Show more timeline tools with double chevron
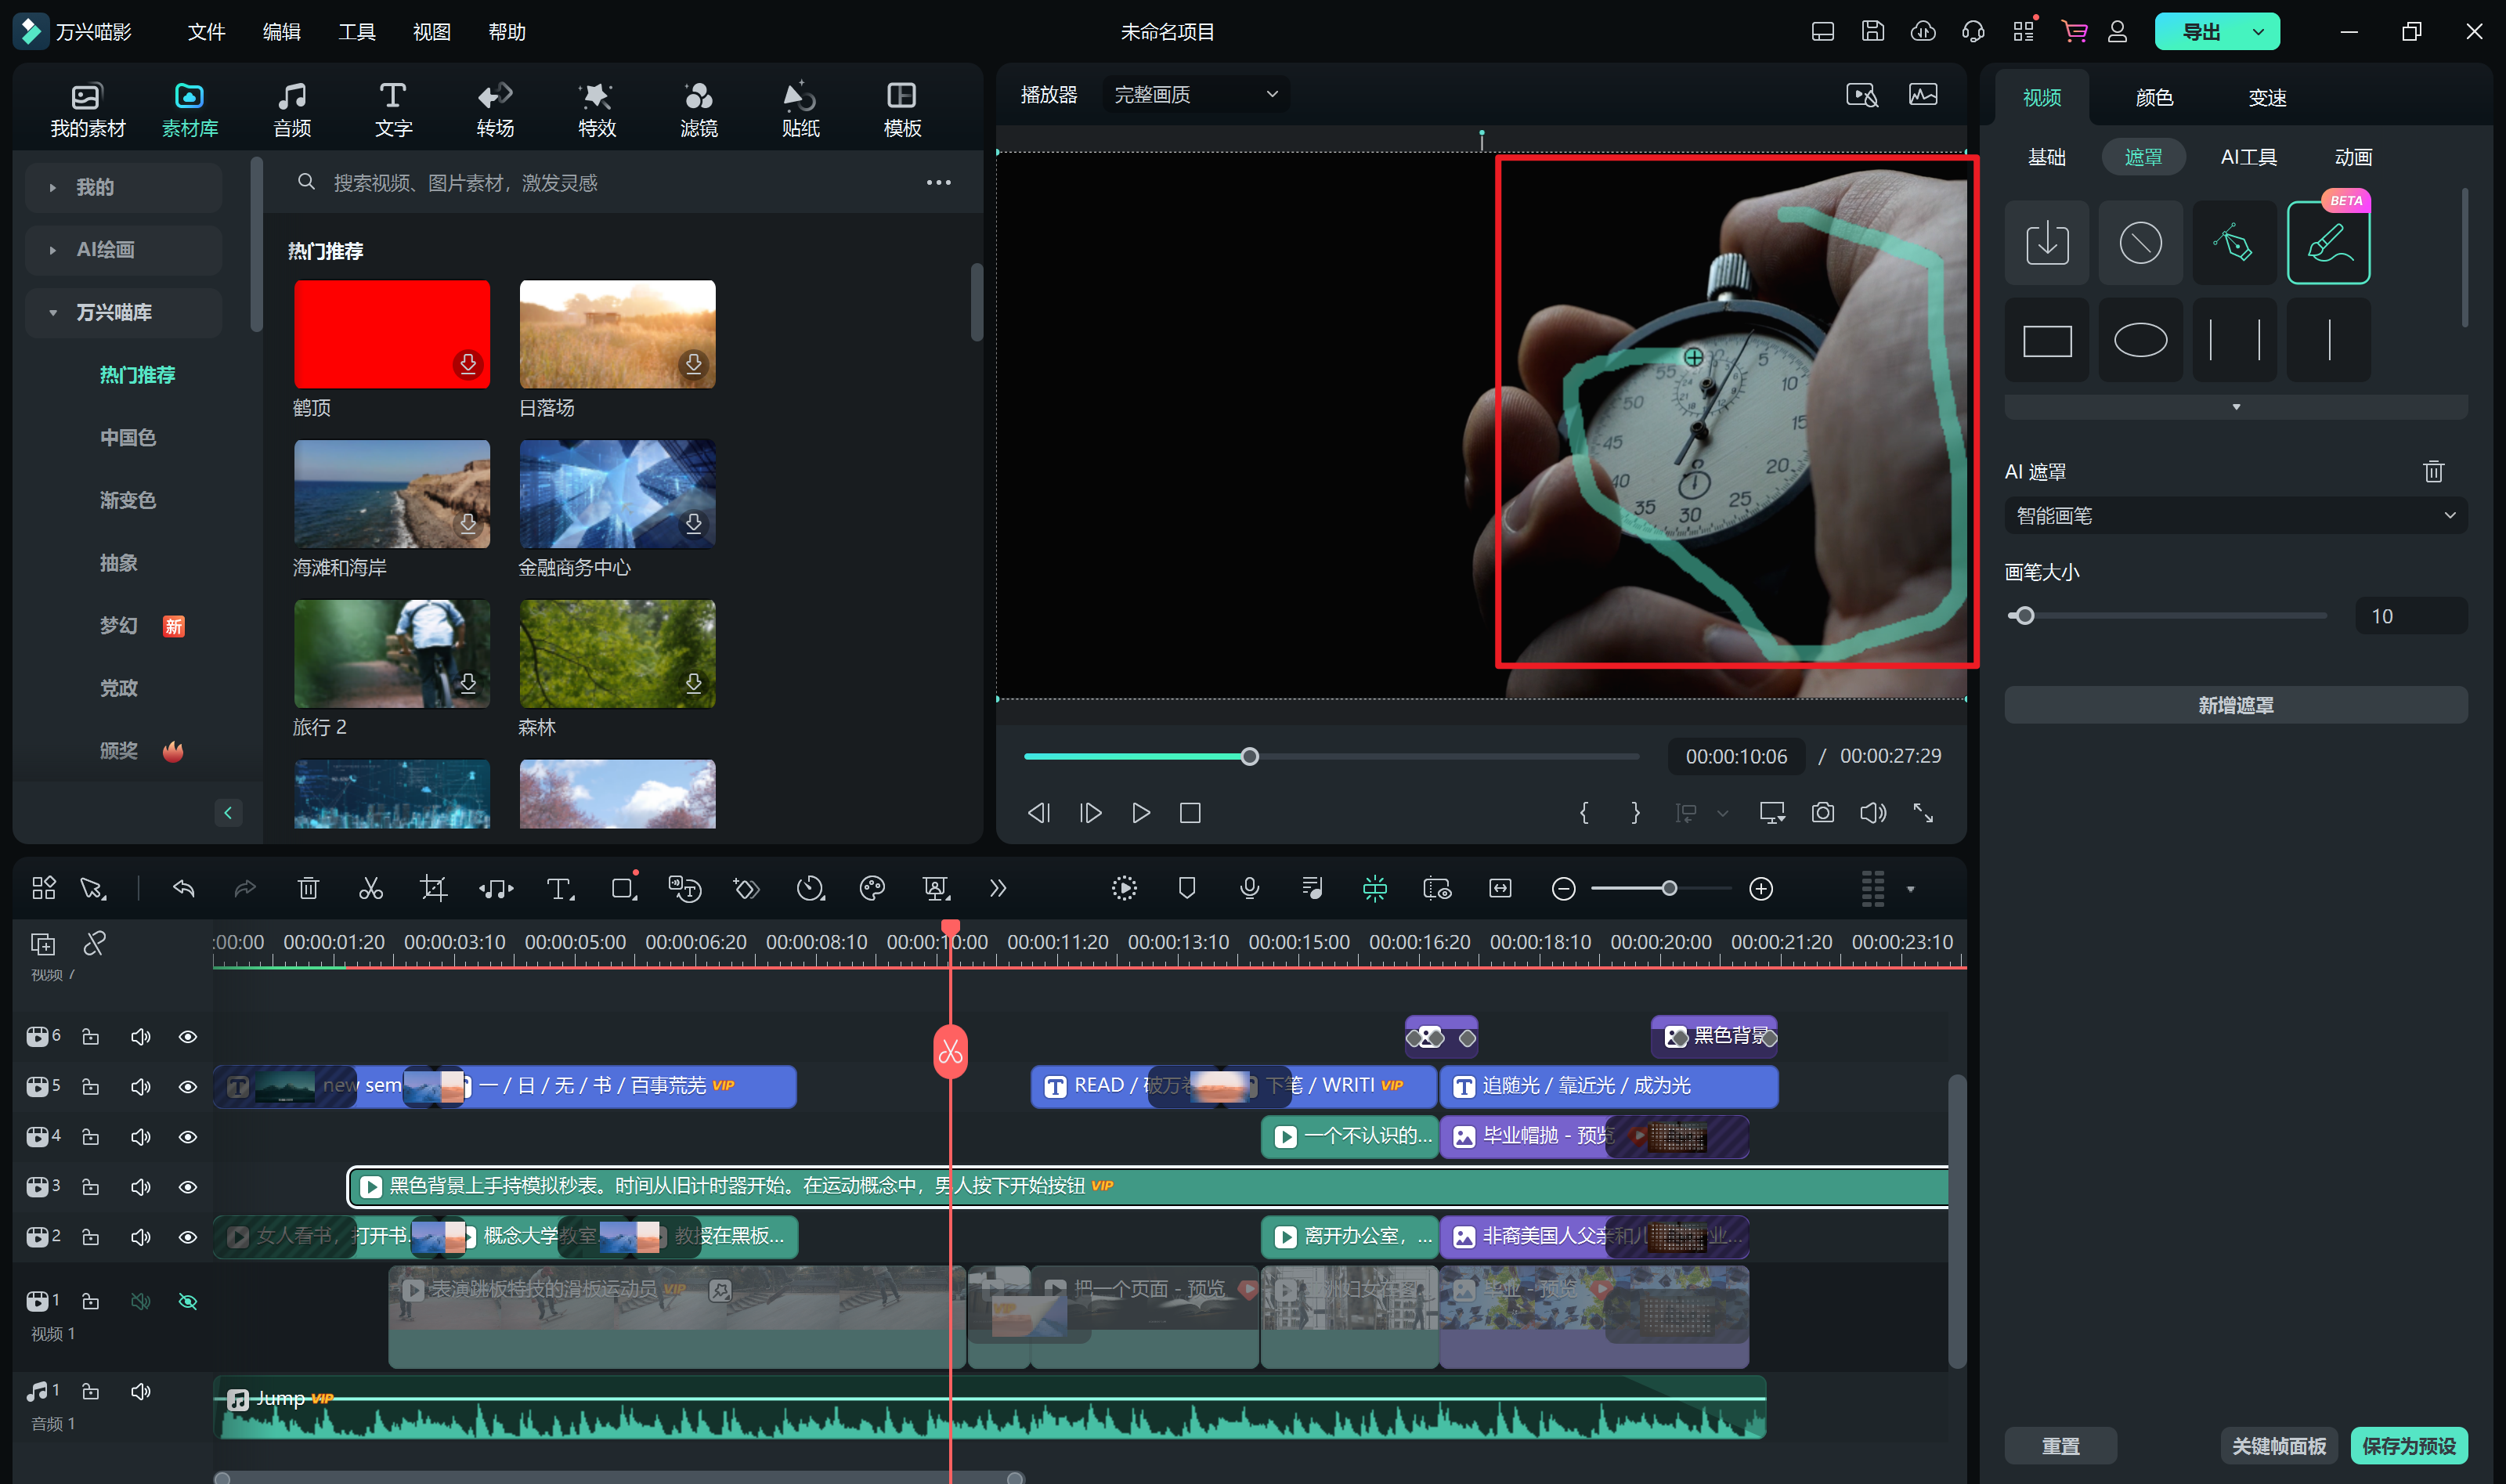 (997, 888)
